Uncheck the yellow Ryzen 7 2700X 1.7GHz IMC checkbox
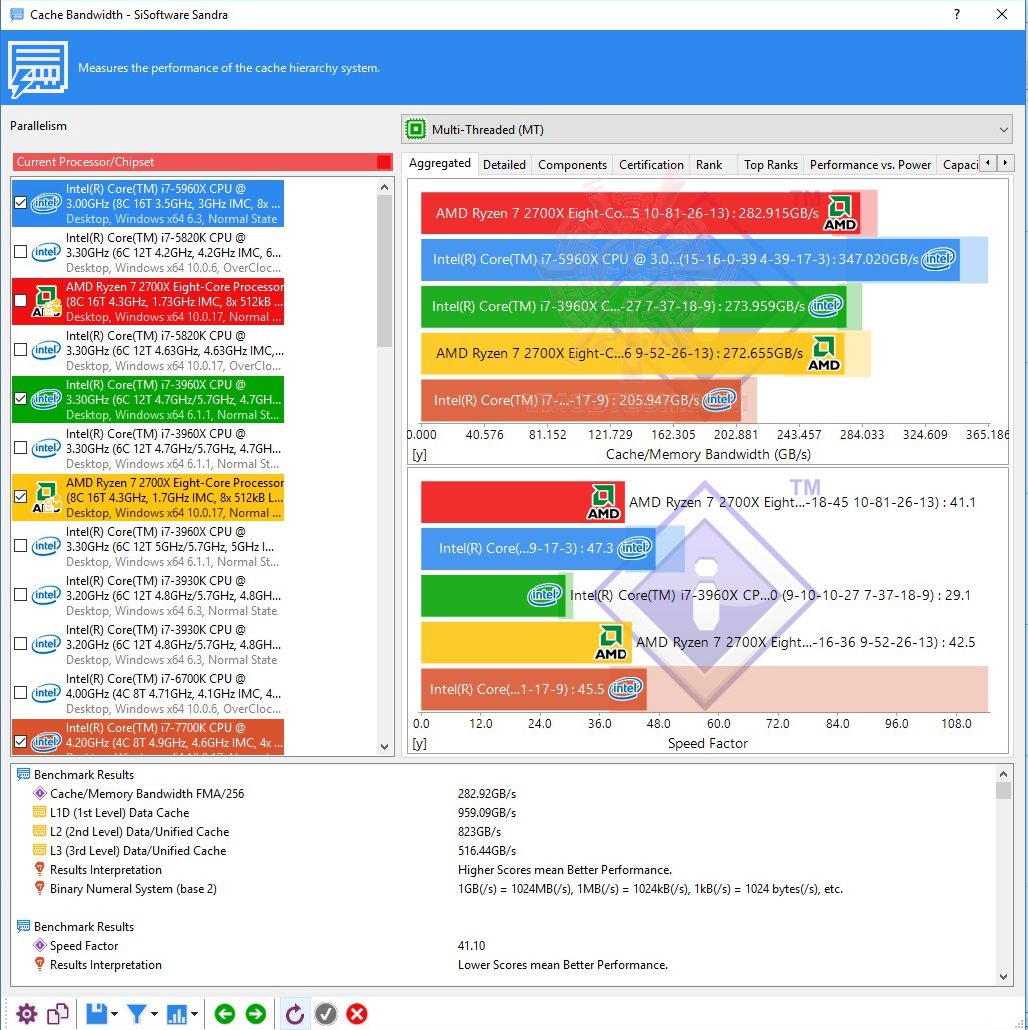Viewport: 1028px width, 1030px height. click(20, 497)
